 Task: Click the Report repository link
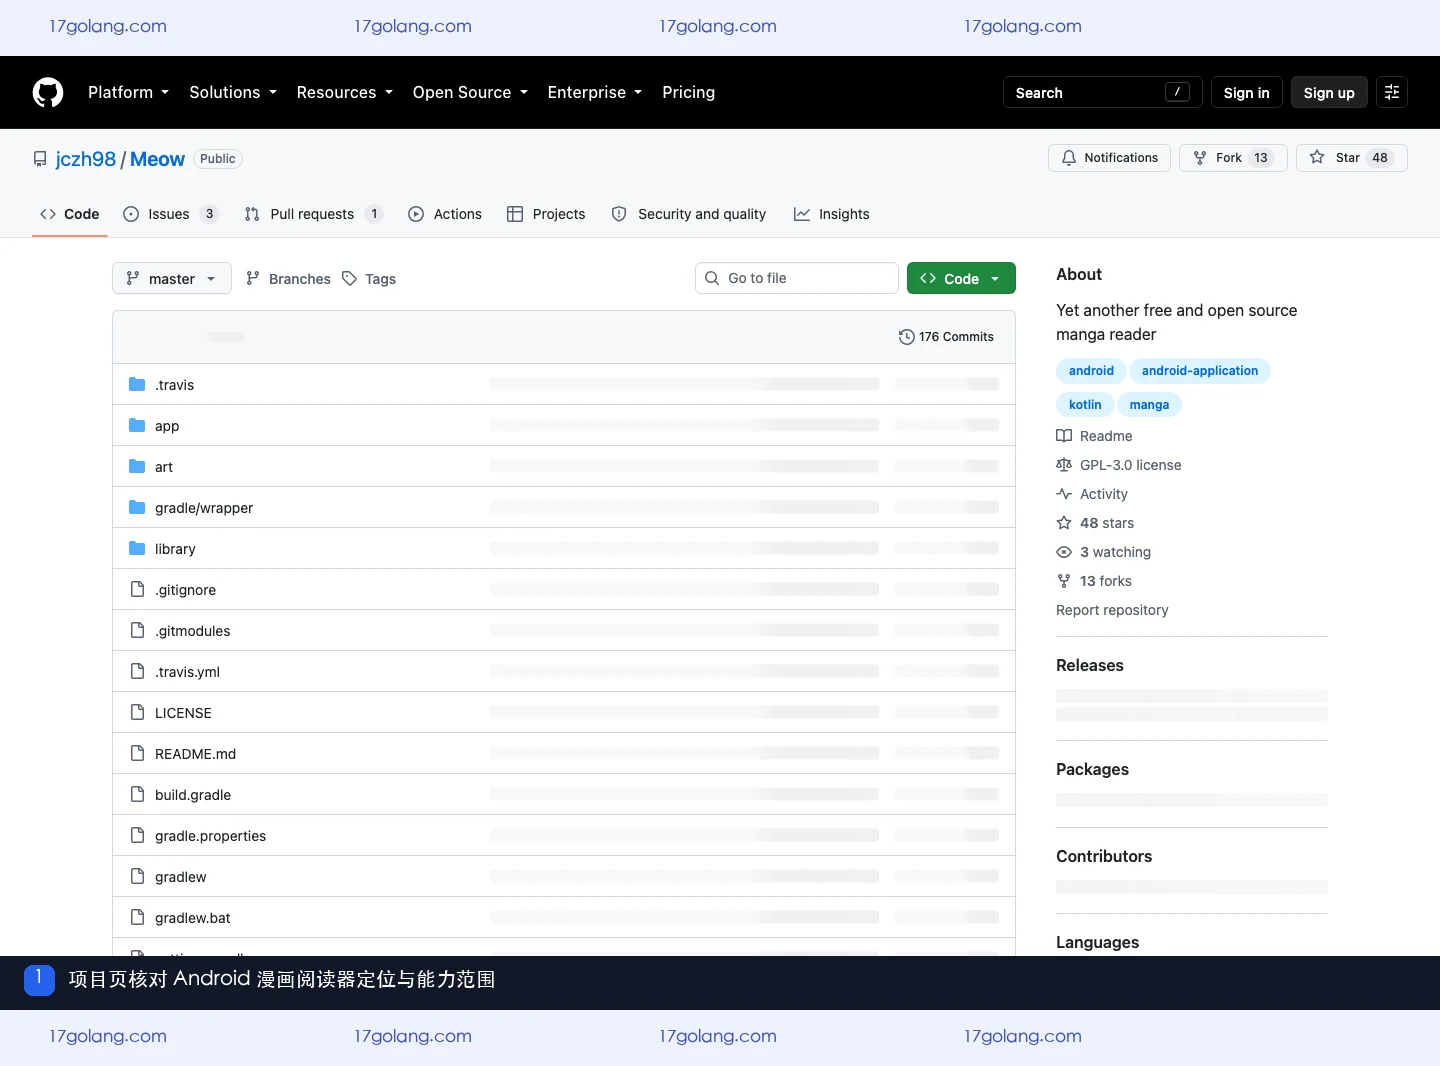(1112, 610)
